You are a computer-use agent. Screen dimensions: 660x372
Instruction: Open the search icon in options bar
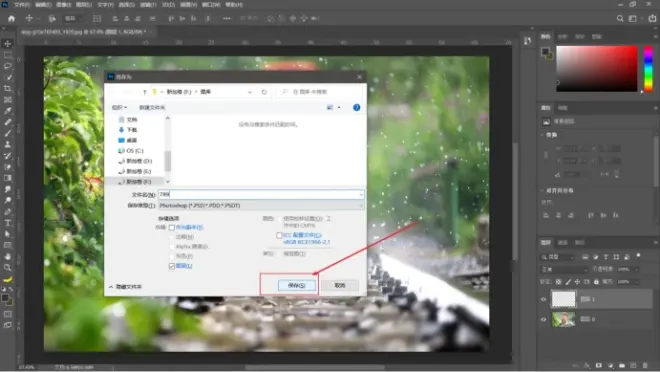click(620, 19)
